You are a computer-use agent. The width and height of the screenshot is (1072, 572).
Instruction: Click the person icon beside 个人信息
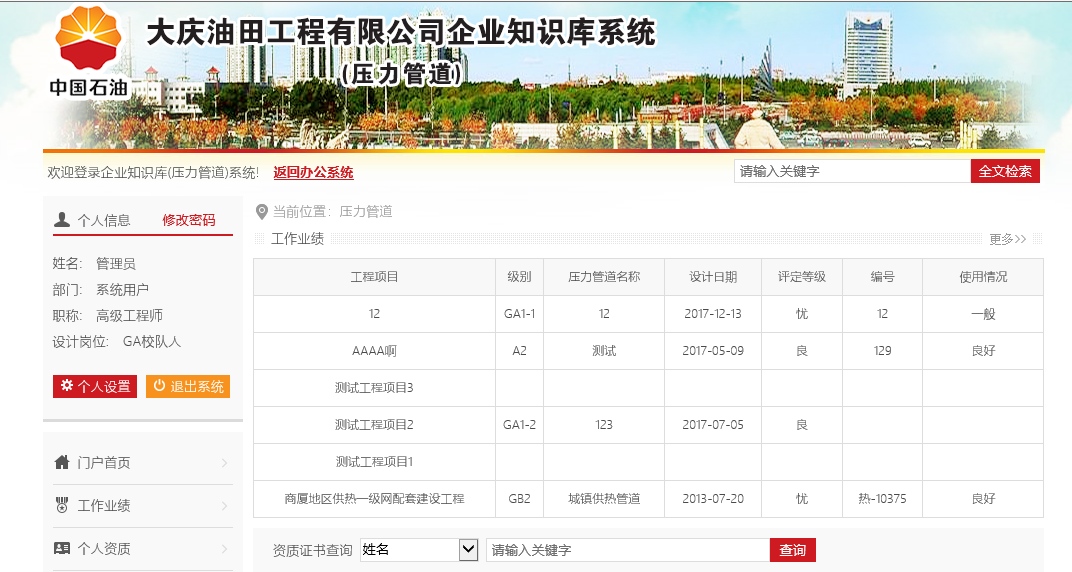pyautogui.click(x=62, y=220)
